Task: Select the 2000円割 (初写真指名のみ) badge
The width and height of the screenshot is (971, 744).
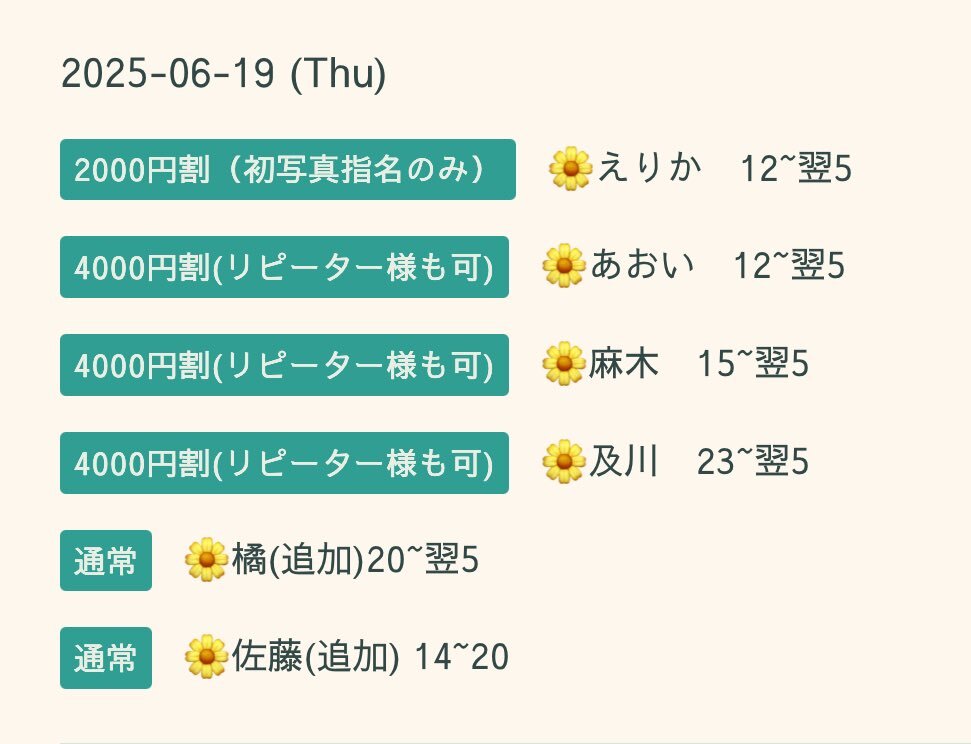Action: pyautogui.click(x=288, y=169)
